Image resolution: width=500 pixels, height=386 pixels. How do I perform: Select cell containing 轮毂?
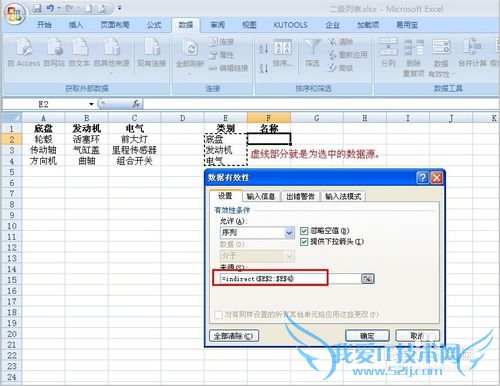(x=43, y=139)
